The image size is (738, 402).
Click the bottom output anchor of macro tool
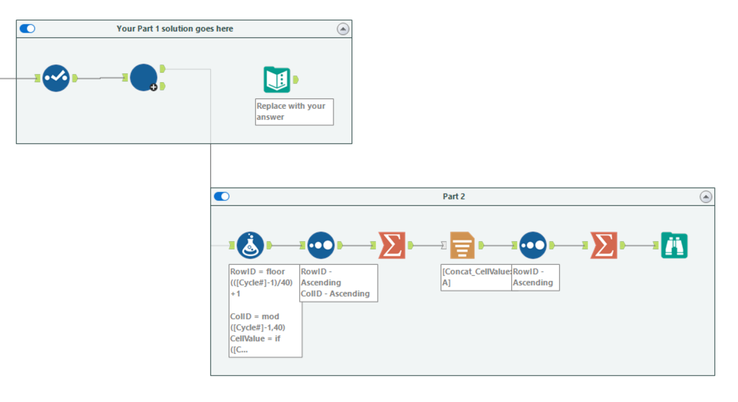point(162,86)
